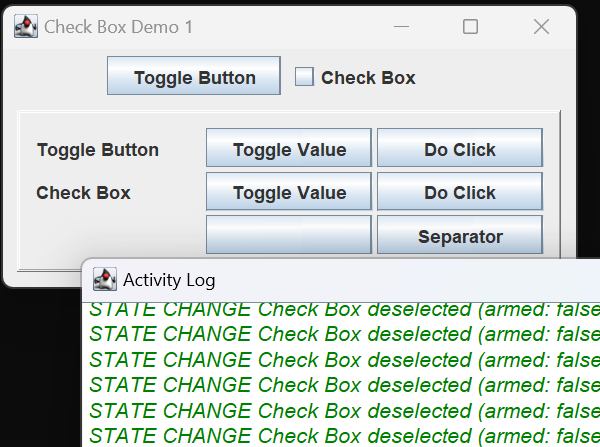Minimize the Check Box Demo 1 window
The height and width of the screenshot is (447, 600).
[401, 27]
